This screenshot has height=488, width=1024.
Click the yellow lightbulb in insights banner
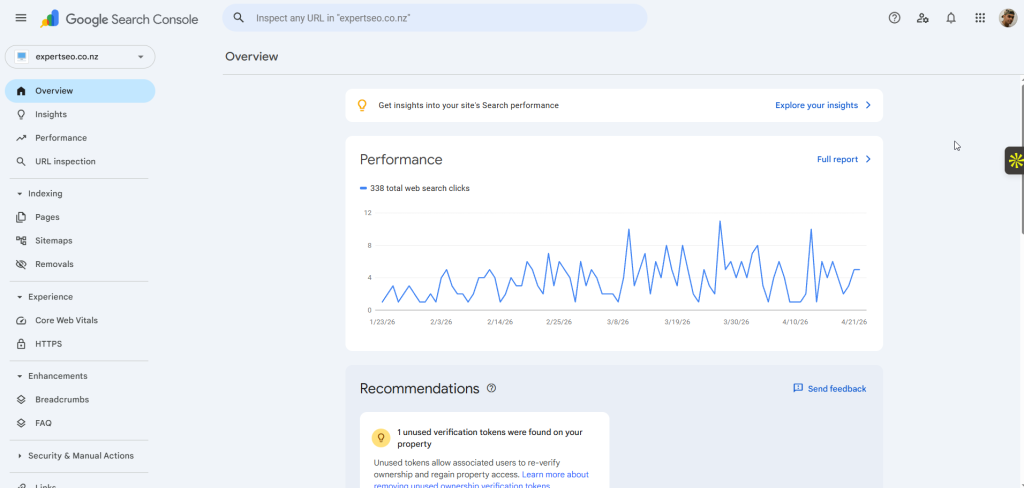click(362, 105)
